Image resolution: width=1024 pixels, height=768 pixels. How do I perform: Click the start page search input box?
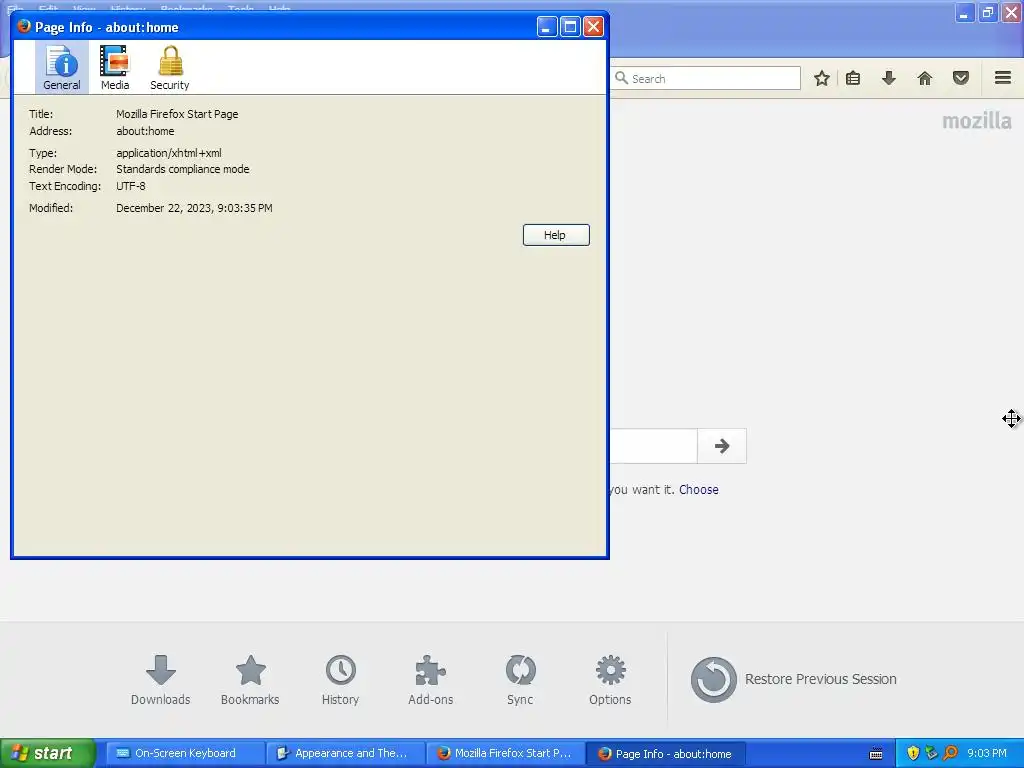(654, 446)
